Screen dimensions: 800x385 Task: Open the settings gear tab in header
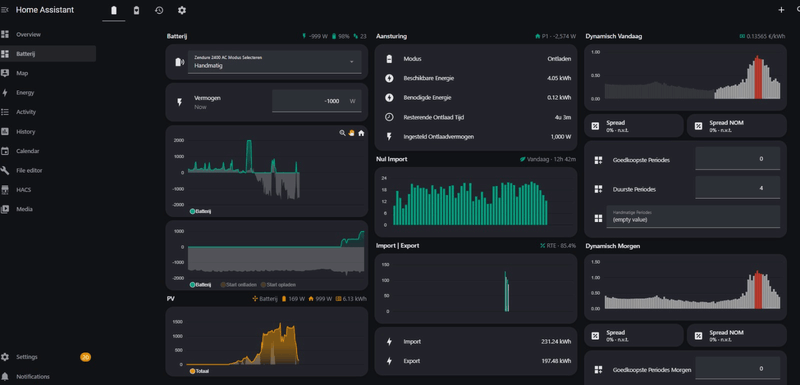182,10
